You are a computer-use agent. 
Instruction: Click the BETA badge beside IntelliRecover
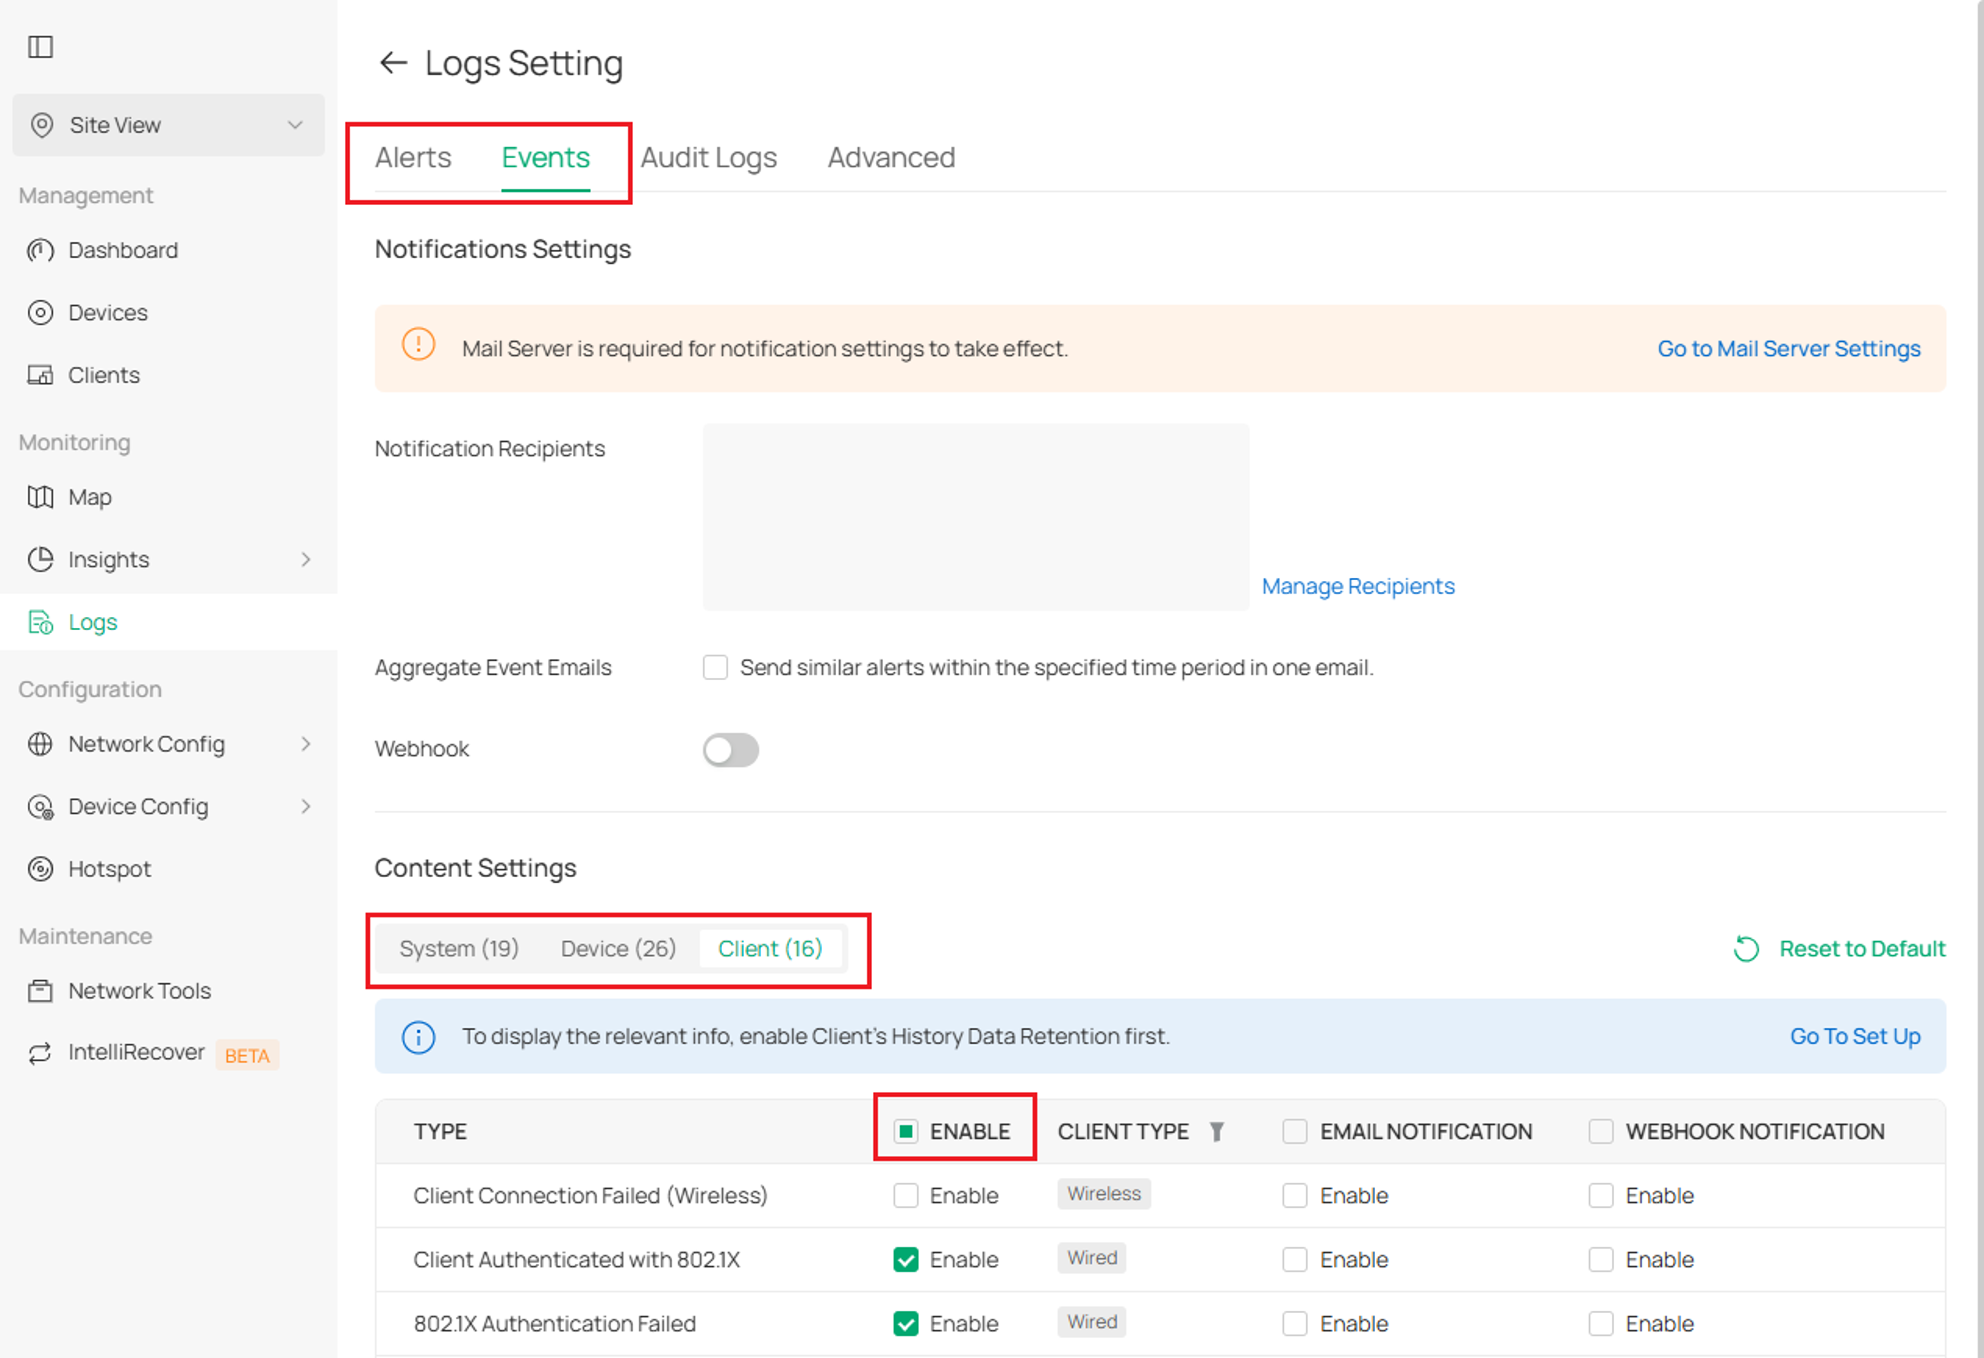tap(247, 1055)
